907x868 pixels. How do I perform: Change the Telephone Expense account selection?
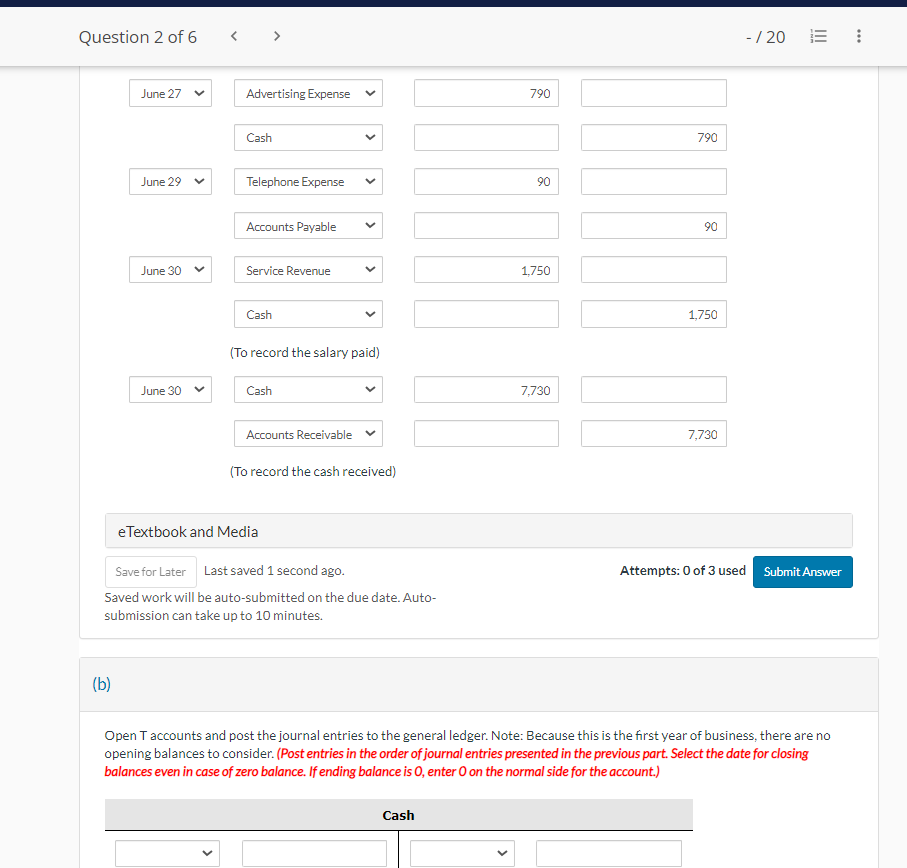tap(308, 181)
